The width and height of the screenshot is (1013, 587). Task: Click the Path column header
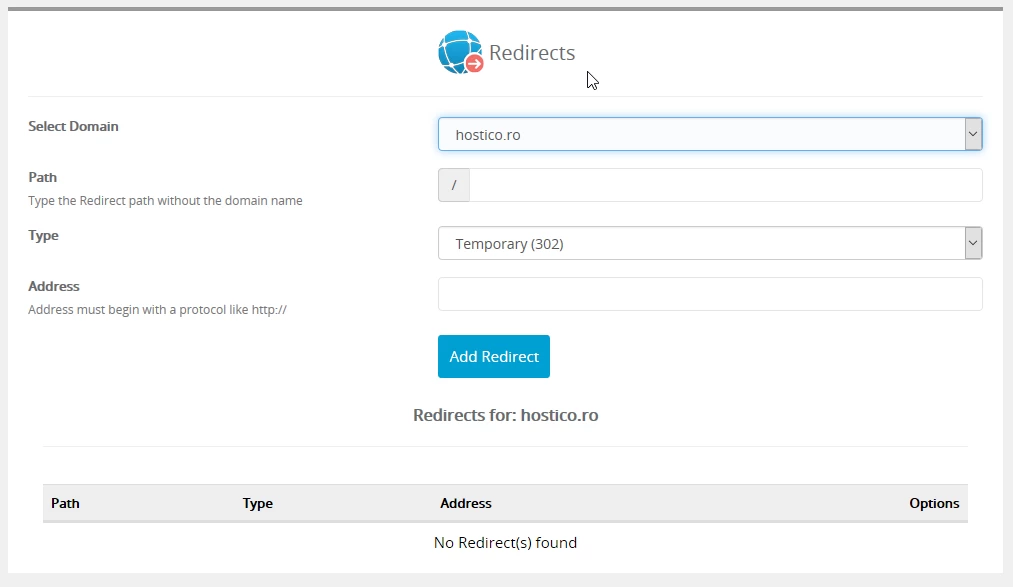pyautogui.click(x=65, y=503)
